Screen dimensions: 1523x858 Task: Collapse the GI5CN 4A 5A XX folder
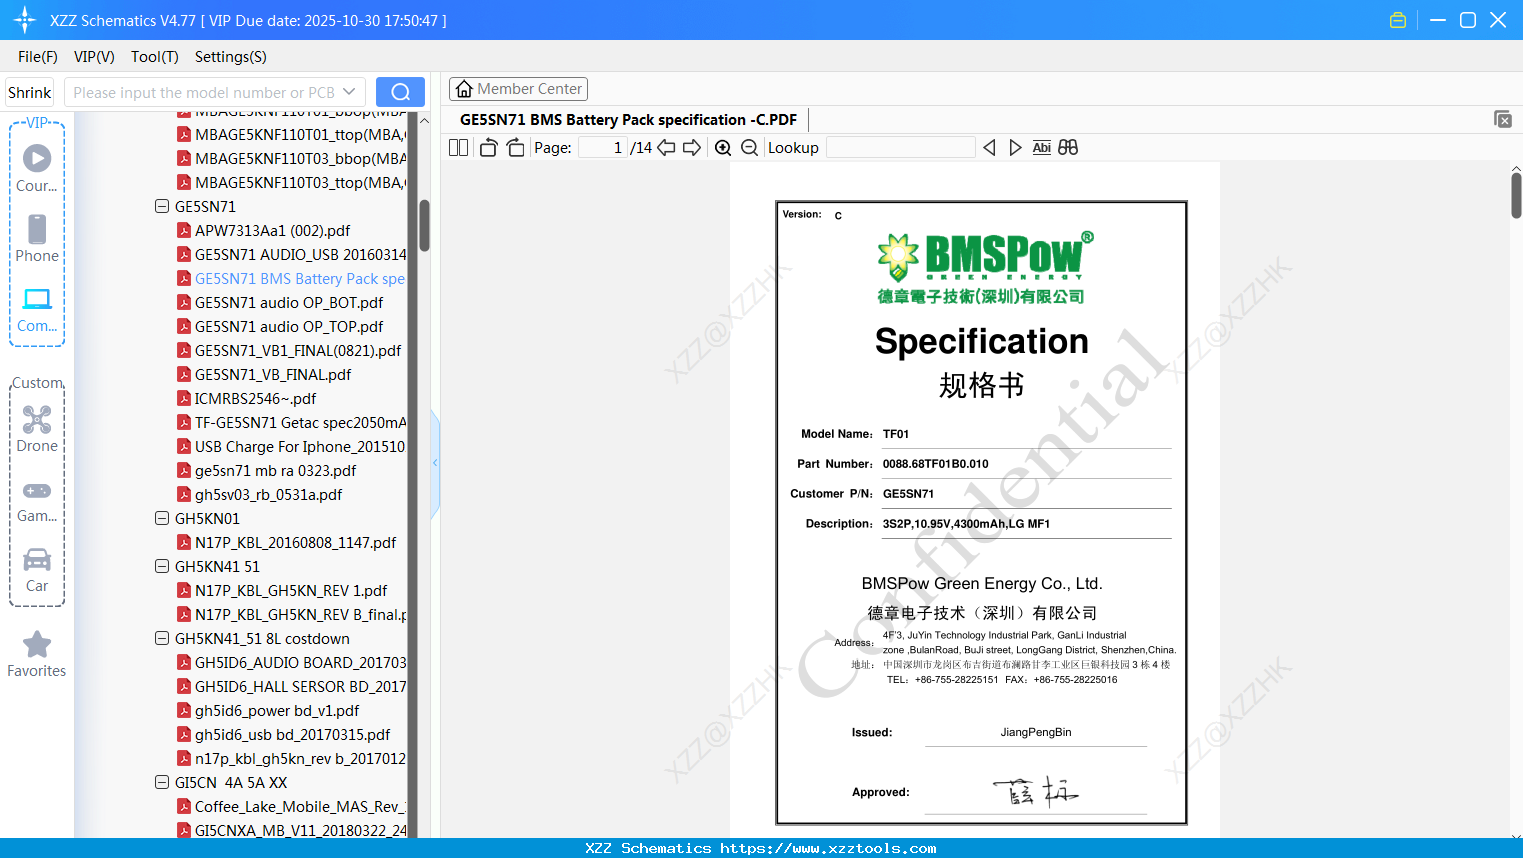[162, 782]
